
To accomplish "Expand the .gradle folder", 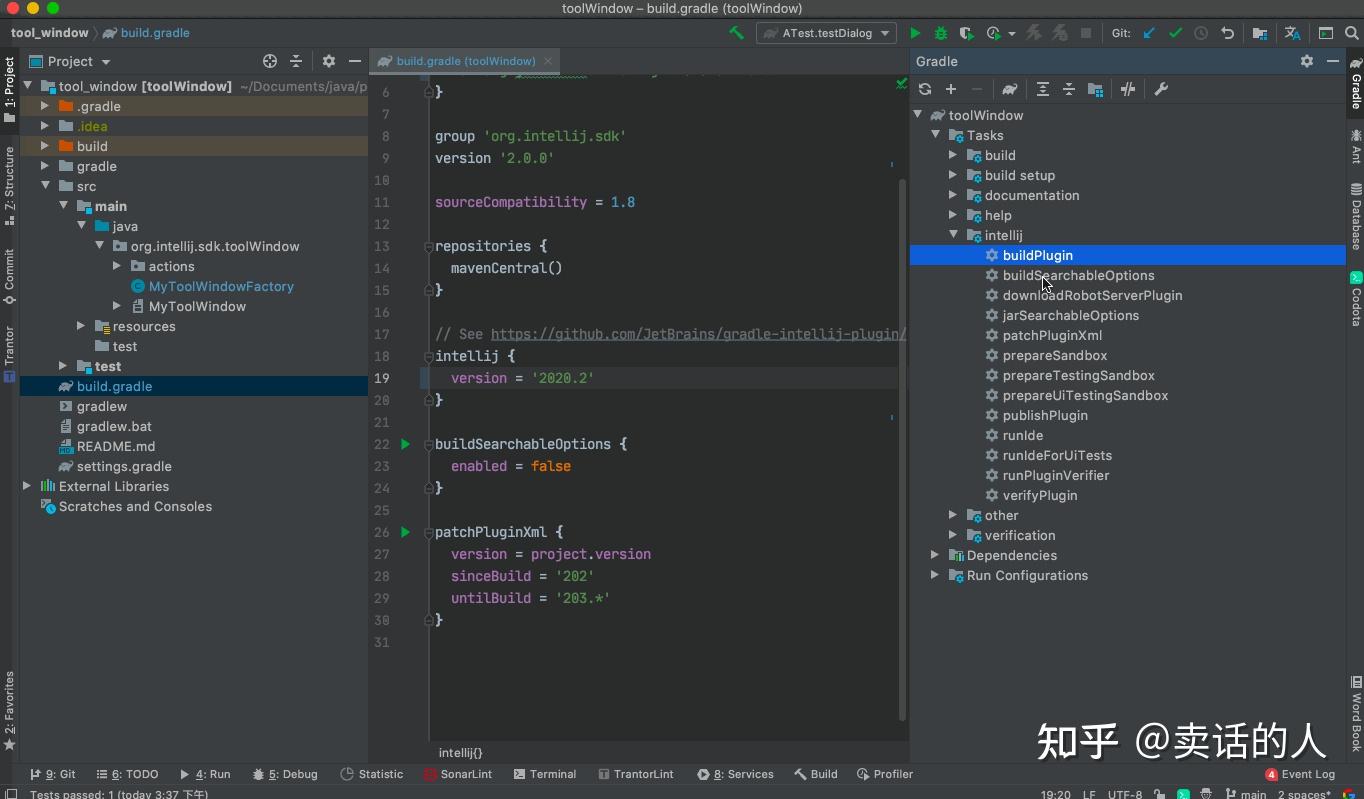I will 45,106.
